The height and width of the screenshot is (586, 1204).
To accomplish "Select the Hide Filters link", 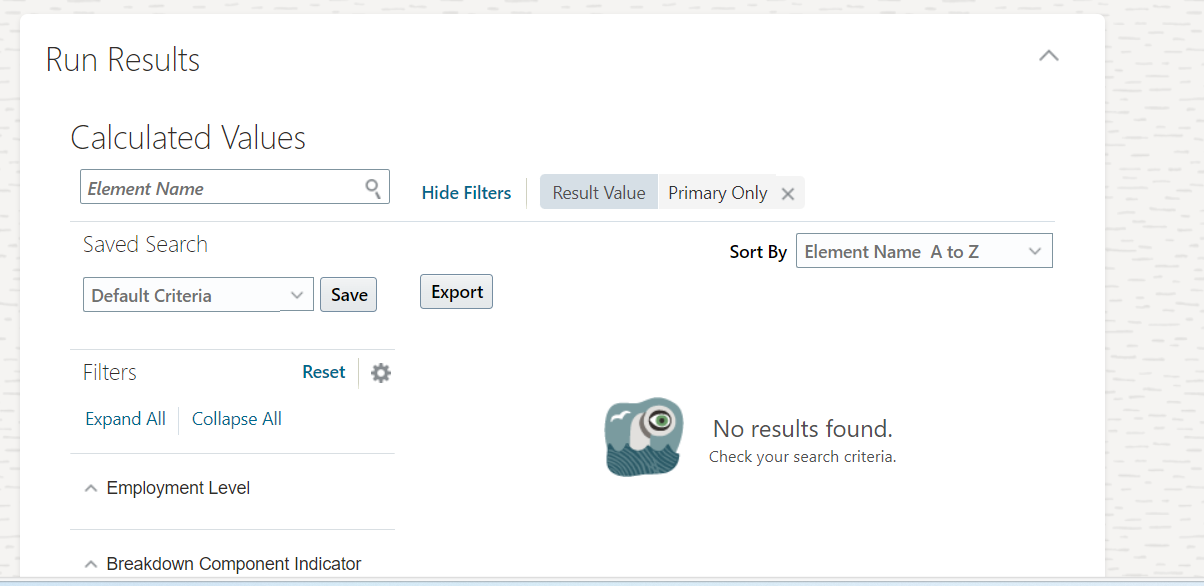I will 466,193.
